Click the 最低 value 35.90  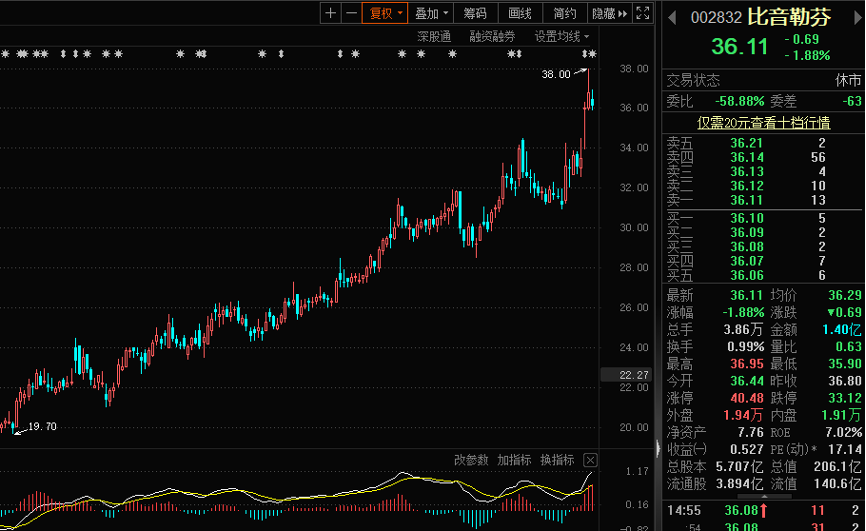pyautogui.click(x=845, y=364)
